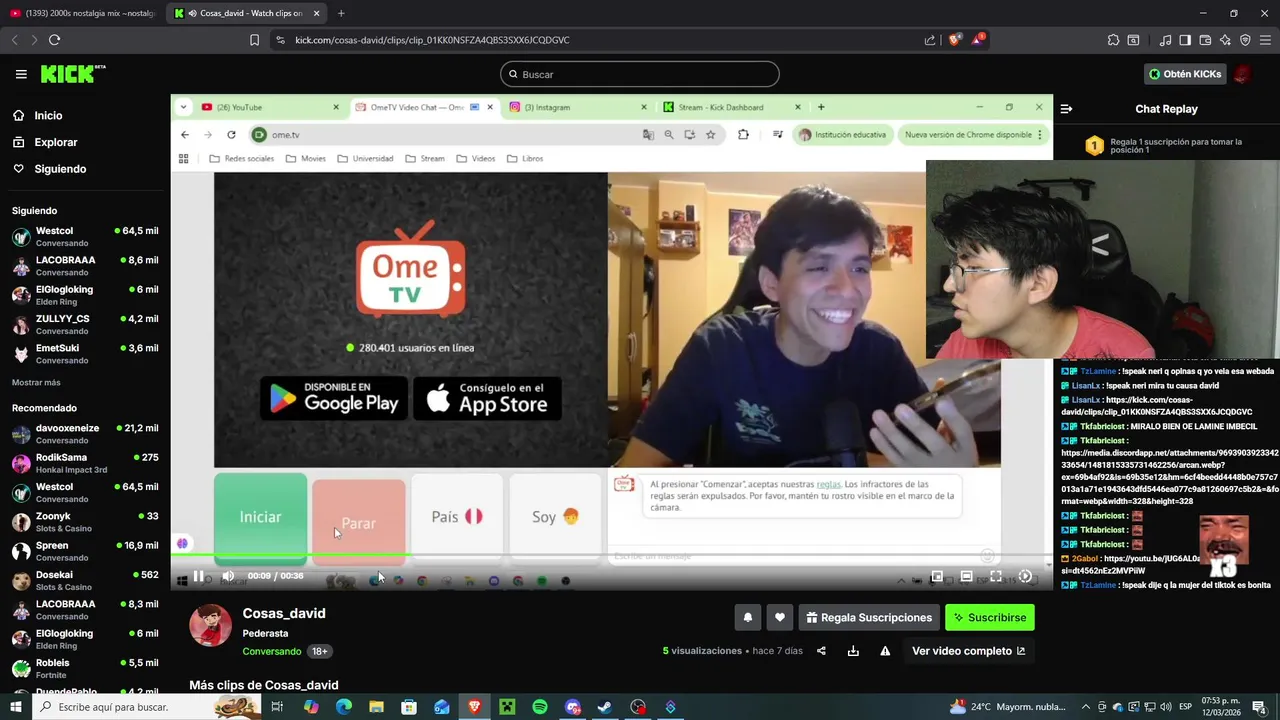1280x720 pixels.
Task: Click the notification bell for Cosas_david
Action: 747,618
